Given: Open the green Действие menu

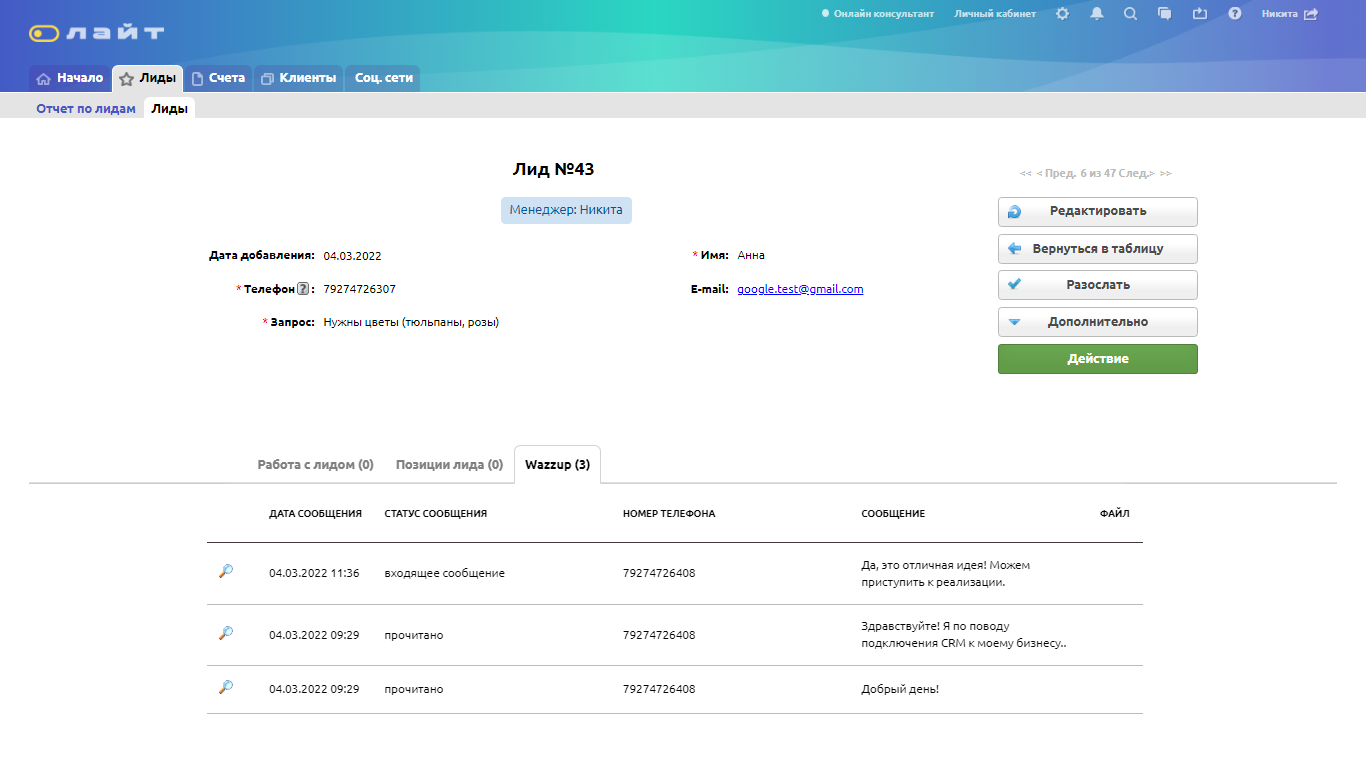Looking at the screenshot, I should coord(1097,359).
